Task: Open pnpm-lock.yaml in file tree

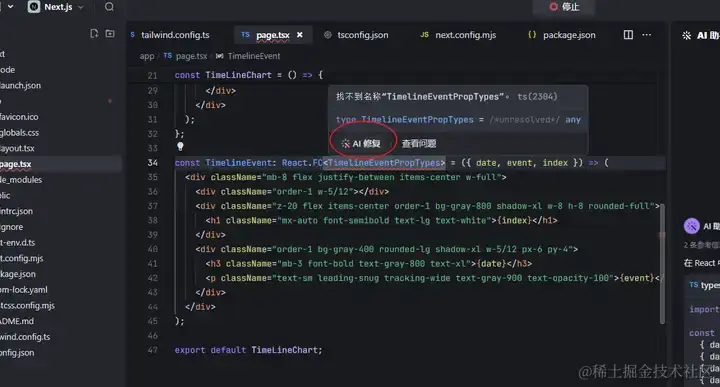Action: [x=23, y=290]
